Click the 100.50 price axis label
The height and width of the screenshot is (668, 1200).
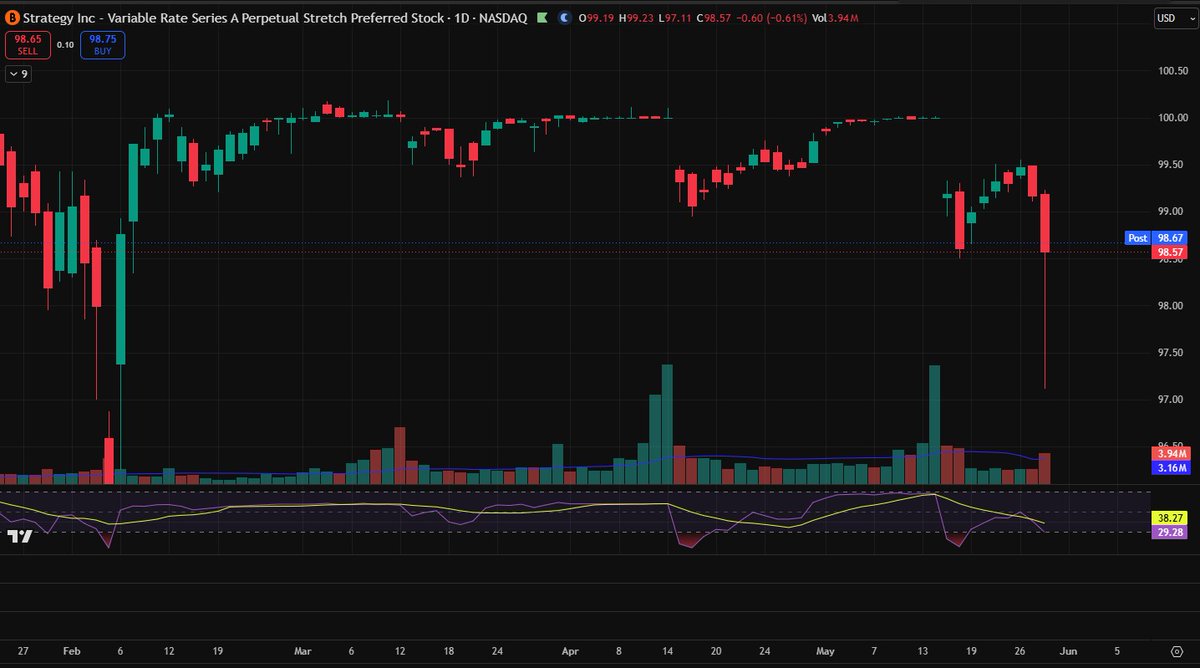click(1171, 71)
